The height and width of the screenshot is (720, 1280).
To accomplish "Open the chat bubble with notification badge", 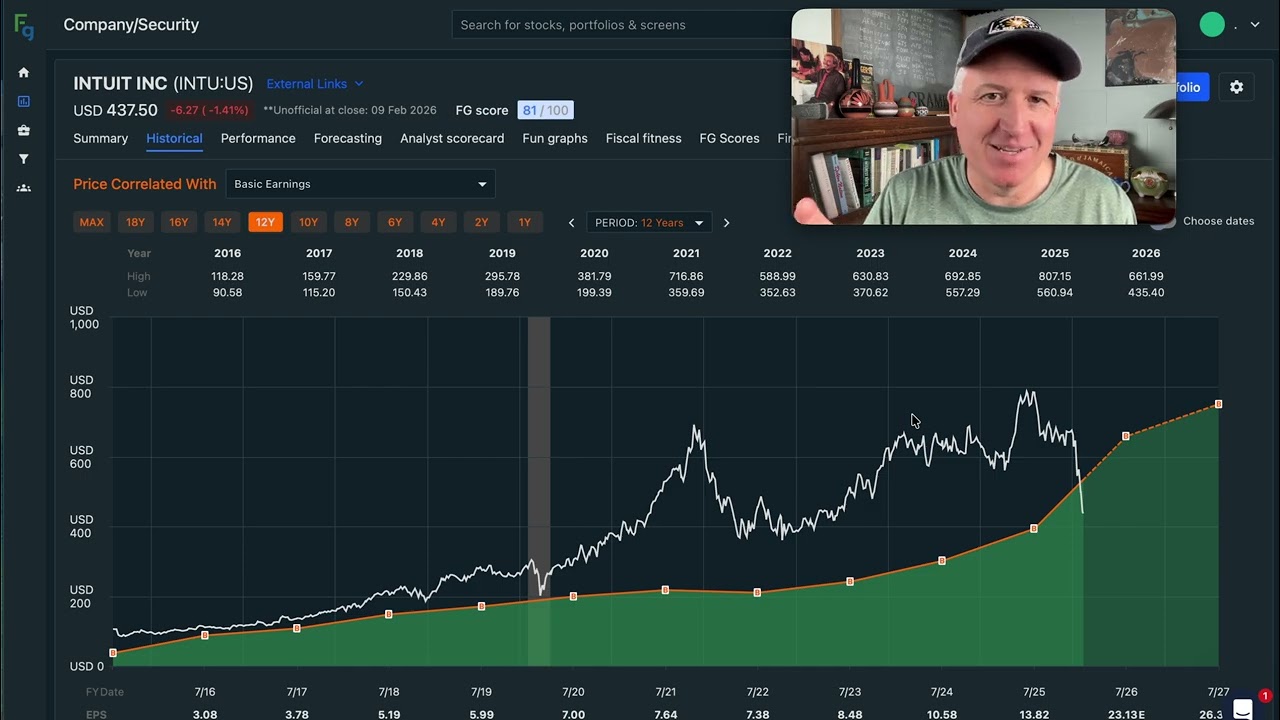I will [x=1245, y=707].
